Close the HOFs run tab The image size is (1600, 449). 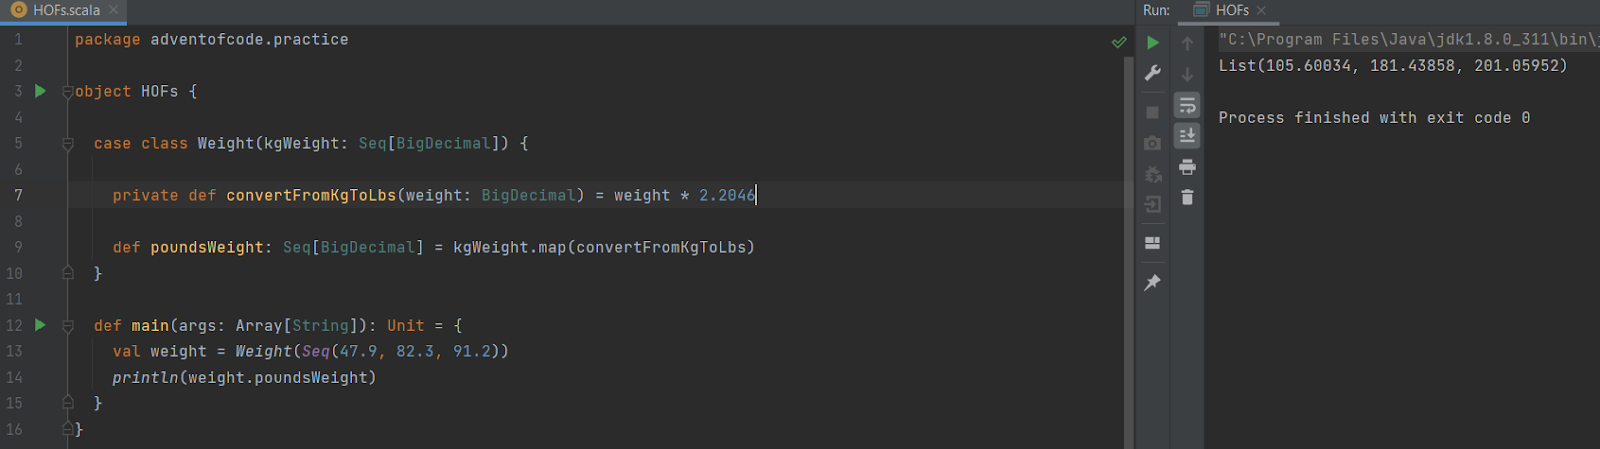[x=1261, y=10]
